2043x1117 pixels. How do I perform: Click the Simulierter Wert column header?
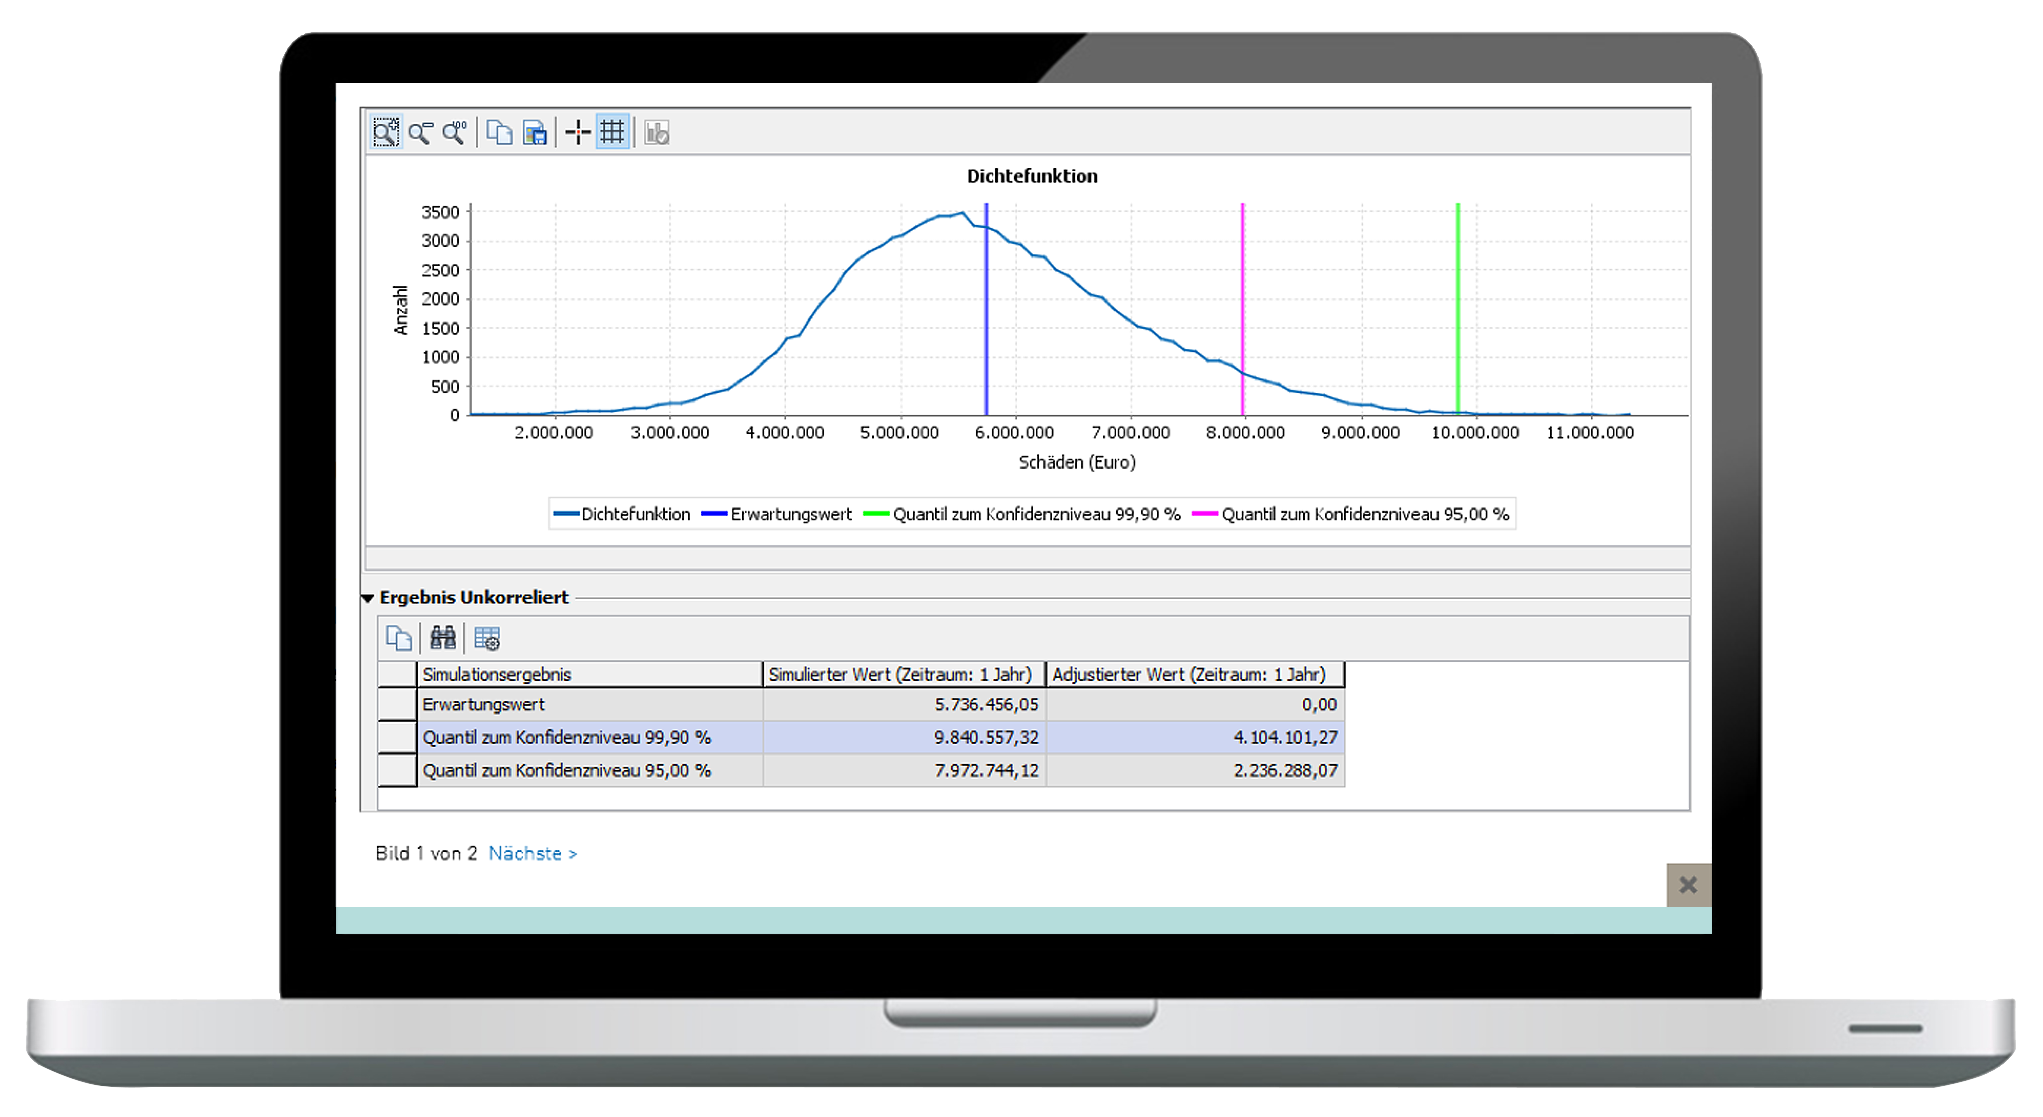coord(903,674)
